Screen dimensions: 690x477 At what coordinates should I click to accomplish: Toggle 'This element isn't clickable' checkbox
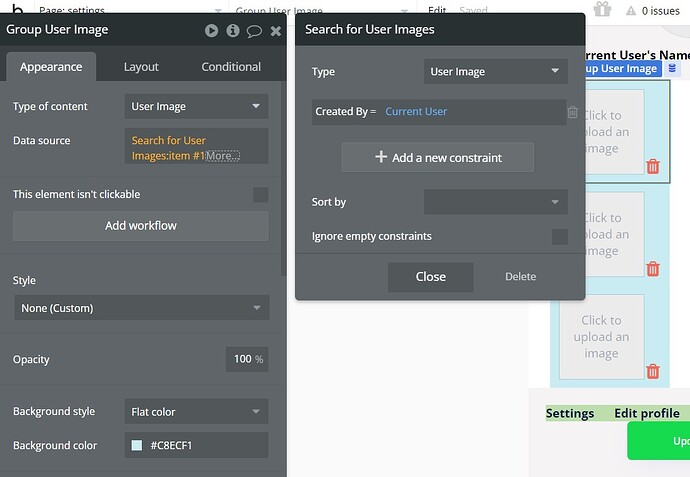pos(261,194)
